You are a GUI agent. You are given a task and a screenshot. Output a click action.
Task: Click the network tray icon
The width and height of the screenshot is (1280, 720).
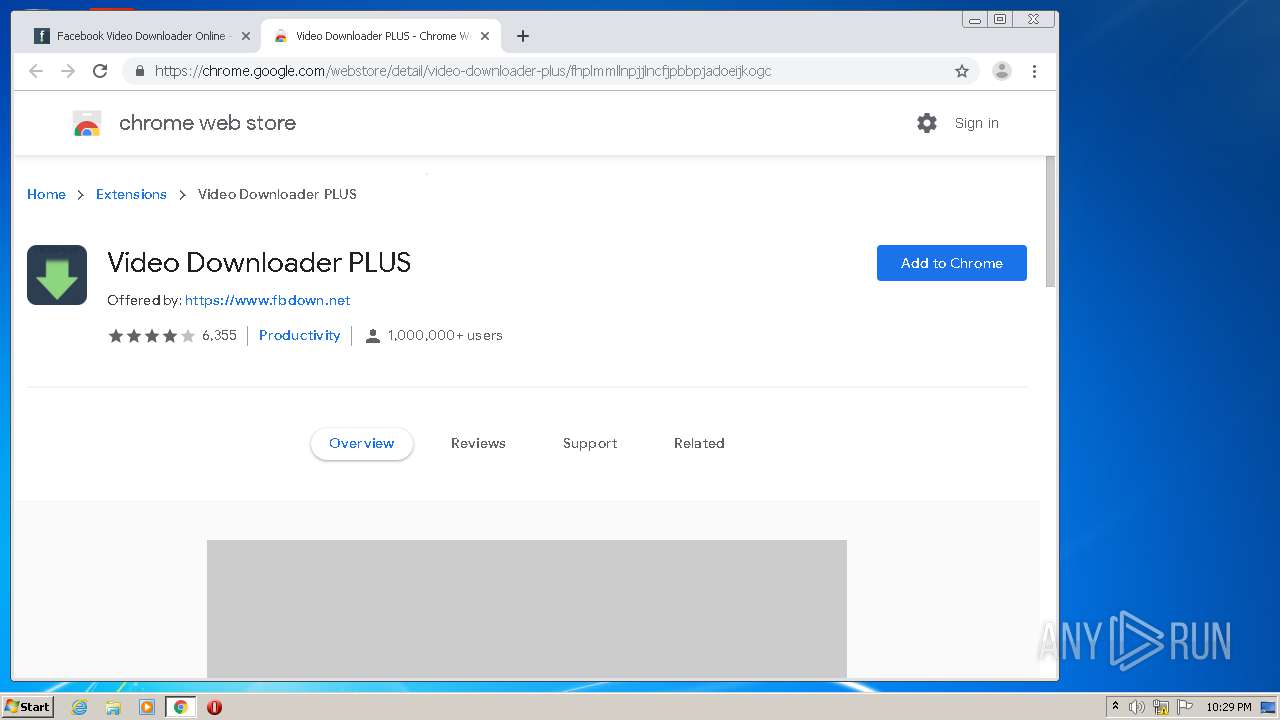[x=1161, y=707]
